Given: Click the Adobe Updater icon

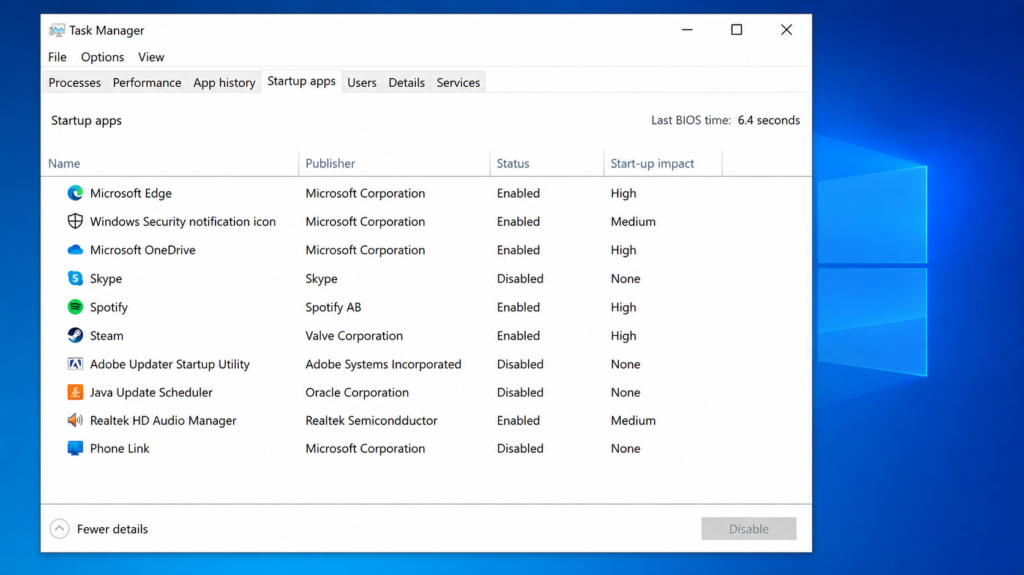Looking at the screenshot, I should coord(75,363).
